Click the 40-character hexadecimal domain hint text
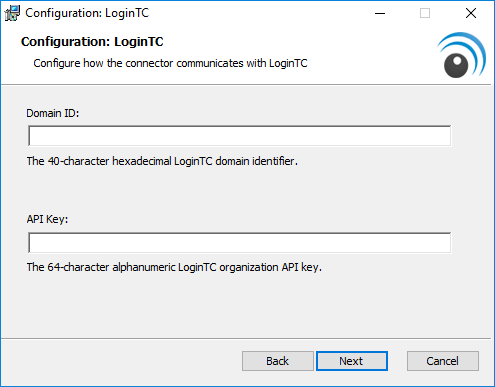Viewport: 495px width, 387px height. point(162,161)
